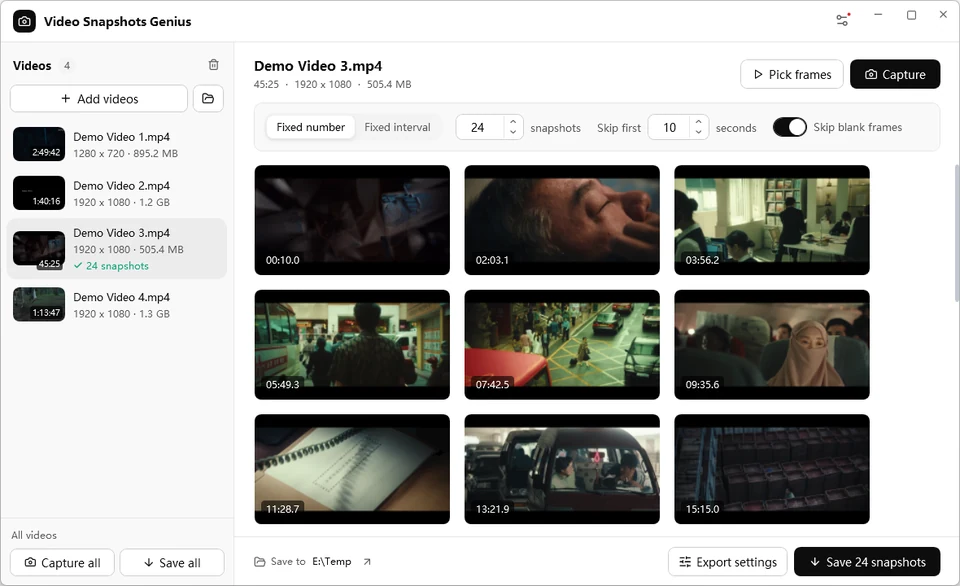The width and height of the screenshot is (960, 586).
Task: Click the trash icon to clear videos
Action: coord(214,64)
